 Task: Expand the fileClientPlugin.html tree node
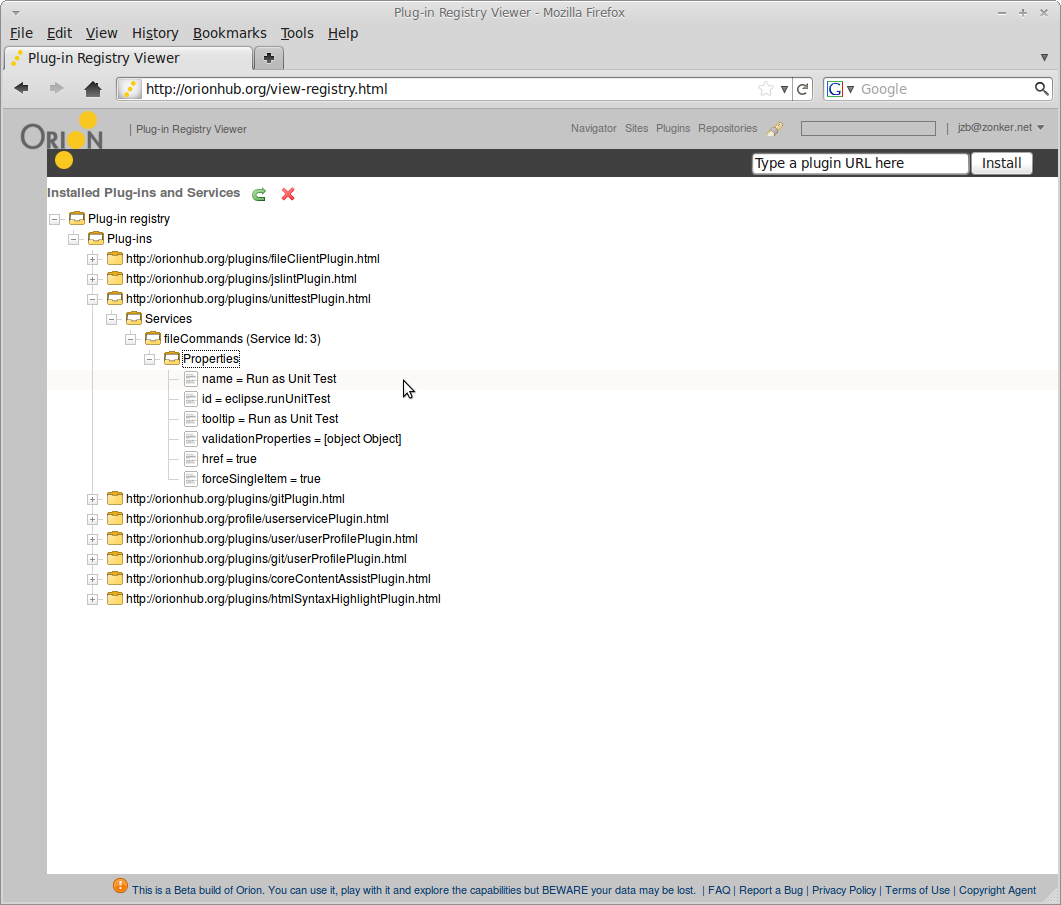(x=93, y=259)
